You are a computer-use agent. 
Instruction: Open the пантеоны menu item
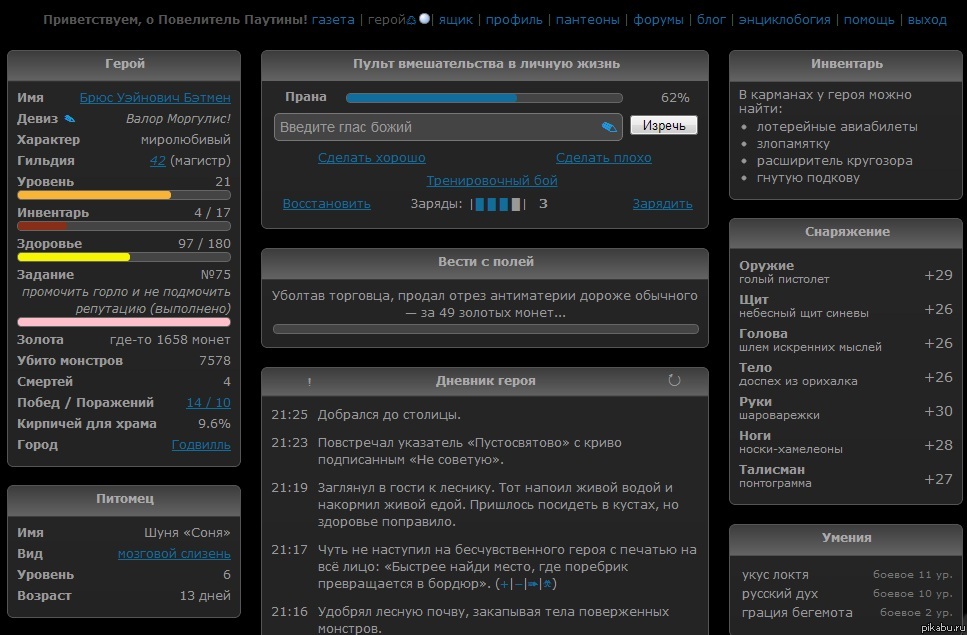587,19
